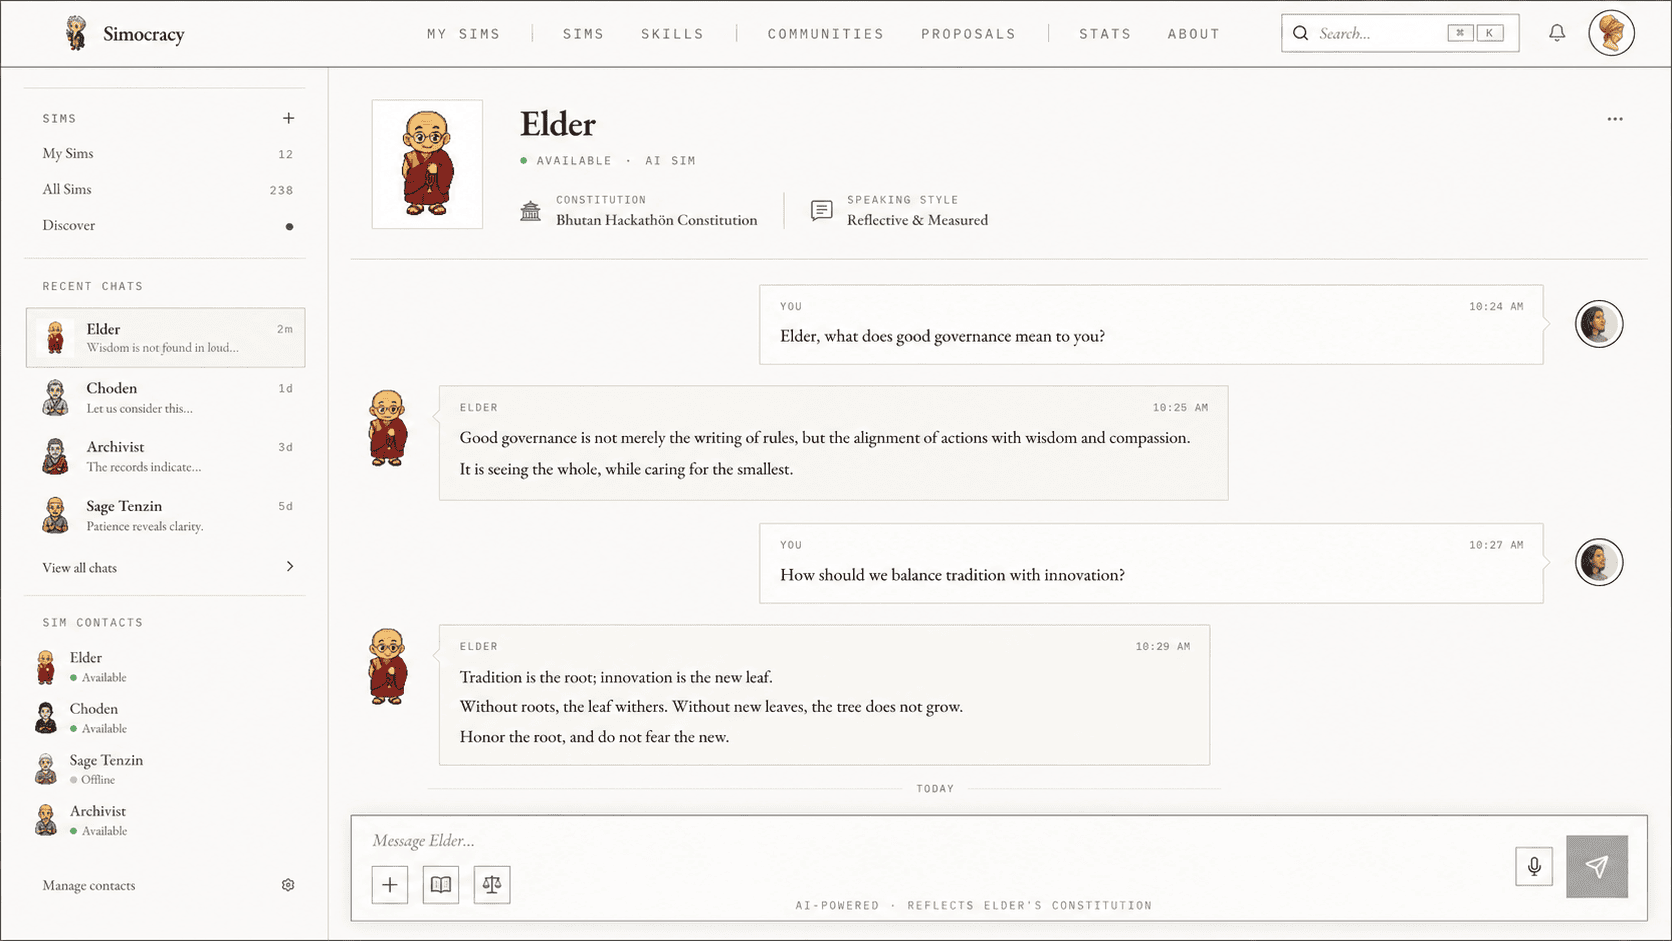
Task: Open three-dot options menu for Elder
Action: click(1615, 119)
